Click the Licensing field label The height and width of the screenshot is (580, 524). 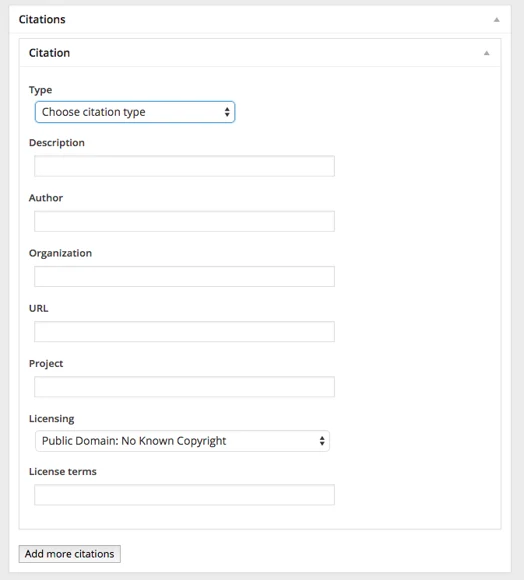click(x=51, y=419)
